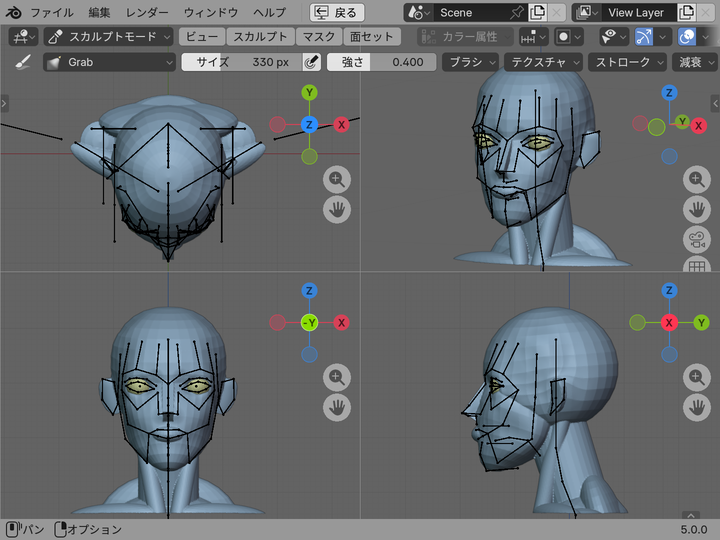The width and height of the screenshot is (720, 540).
Task: Open the レンダー menu
Action: (147, 12)
